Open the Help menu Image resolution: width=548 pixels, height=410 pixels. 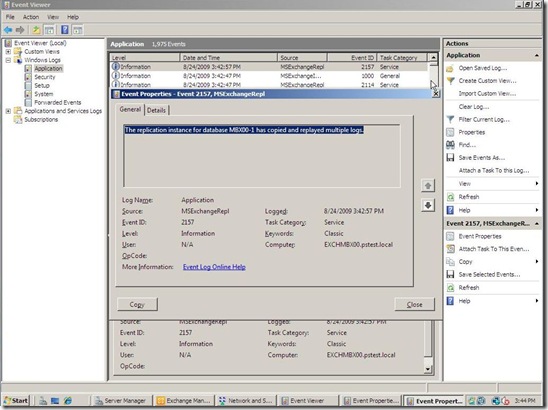coord(73,17)
